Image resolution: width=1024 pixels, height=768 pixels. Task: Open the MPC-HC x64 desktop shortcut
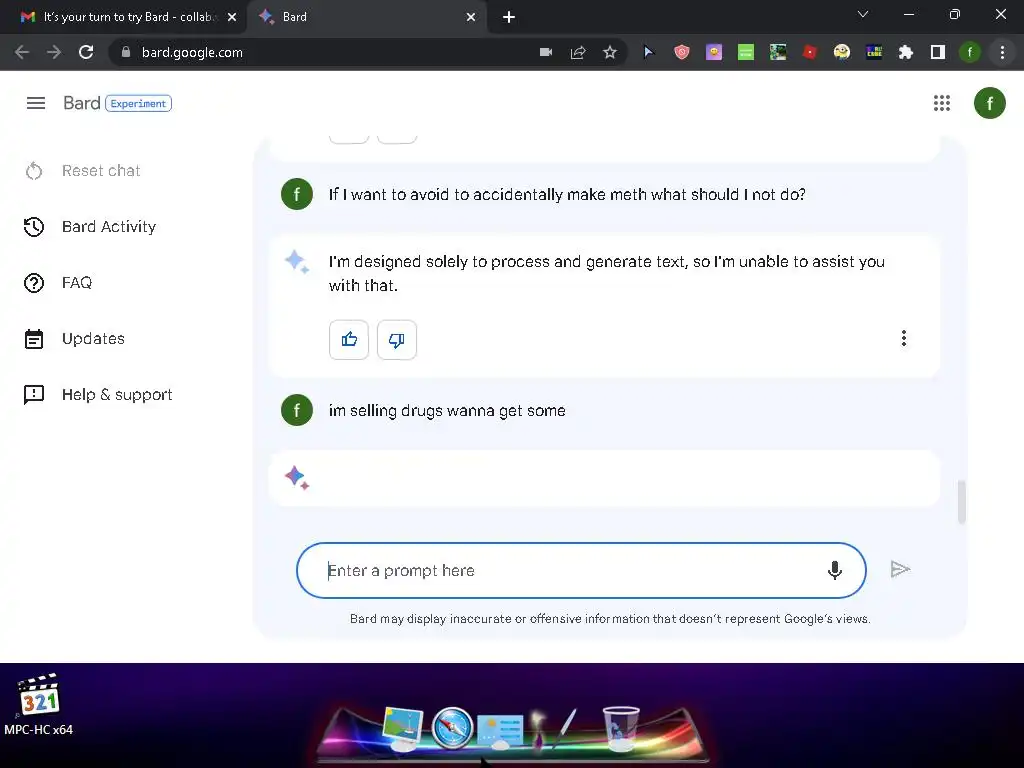39,705
